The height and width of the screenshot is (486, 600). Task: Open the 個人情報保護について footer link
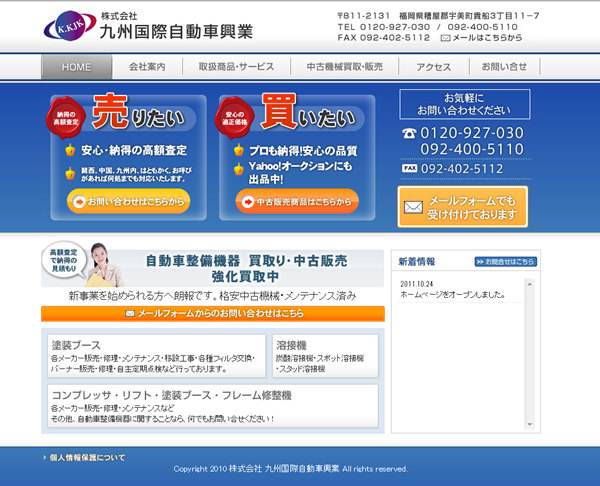[87, 457]
